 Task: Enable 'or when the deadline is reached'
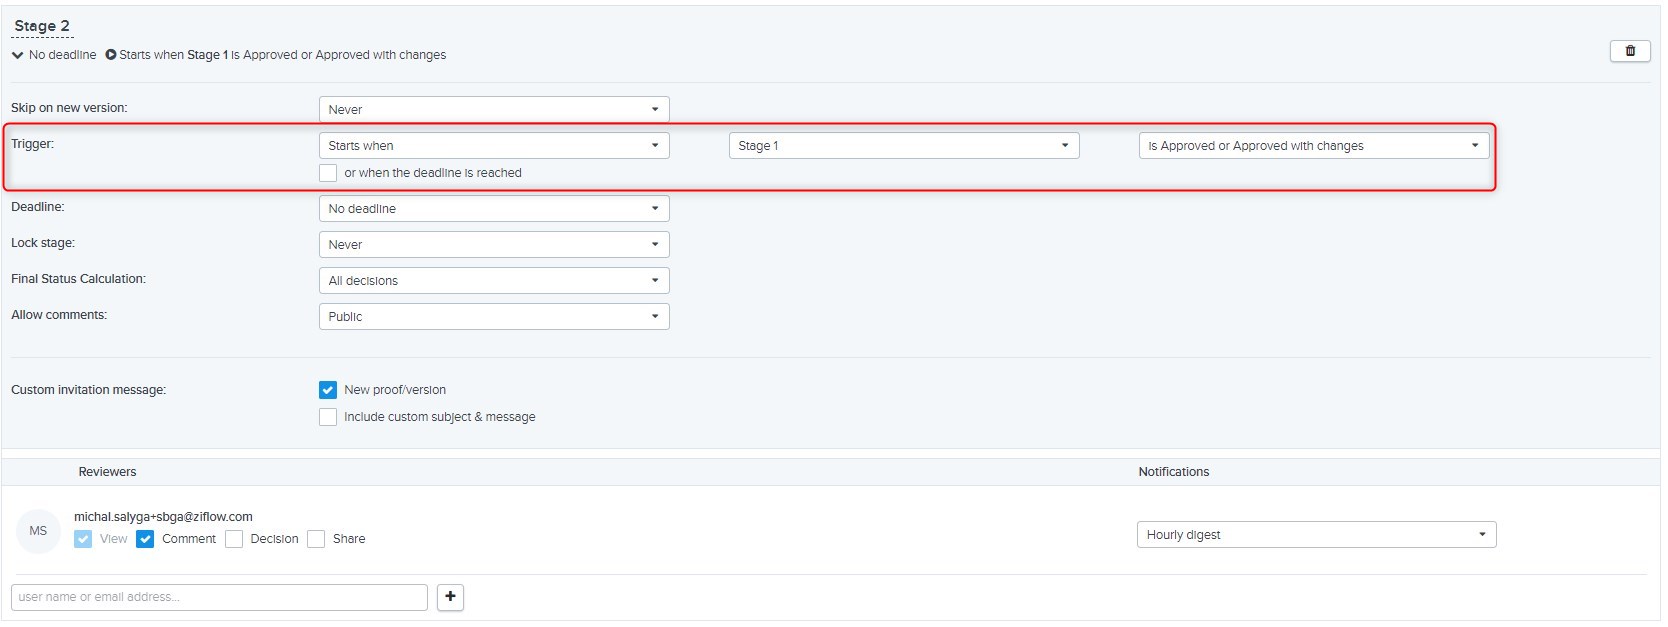328,173
